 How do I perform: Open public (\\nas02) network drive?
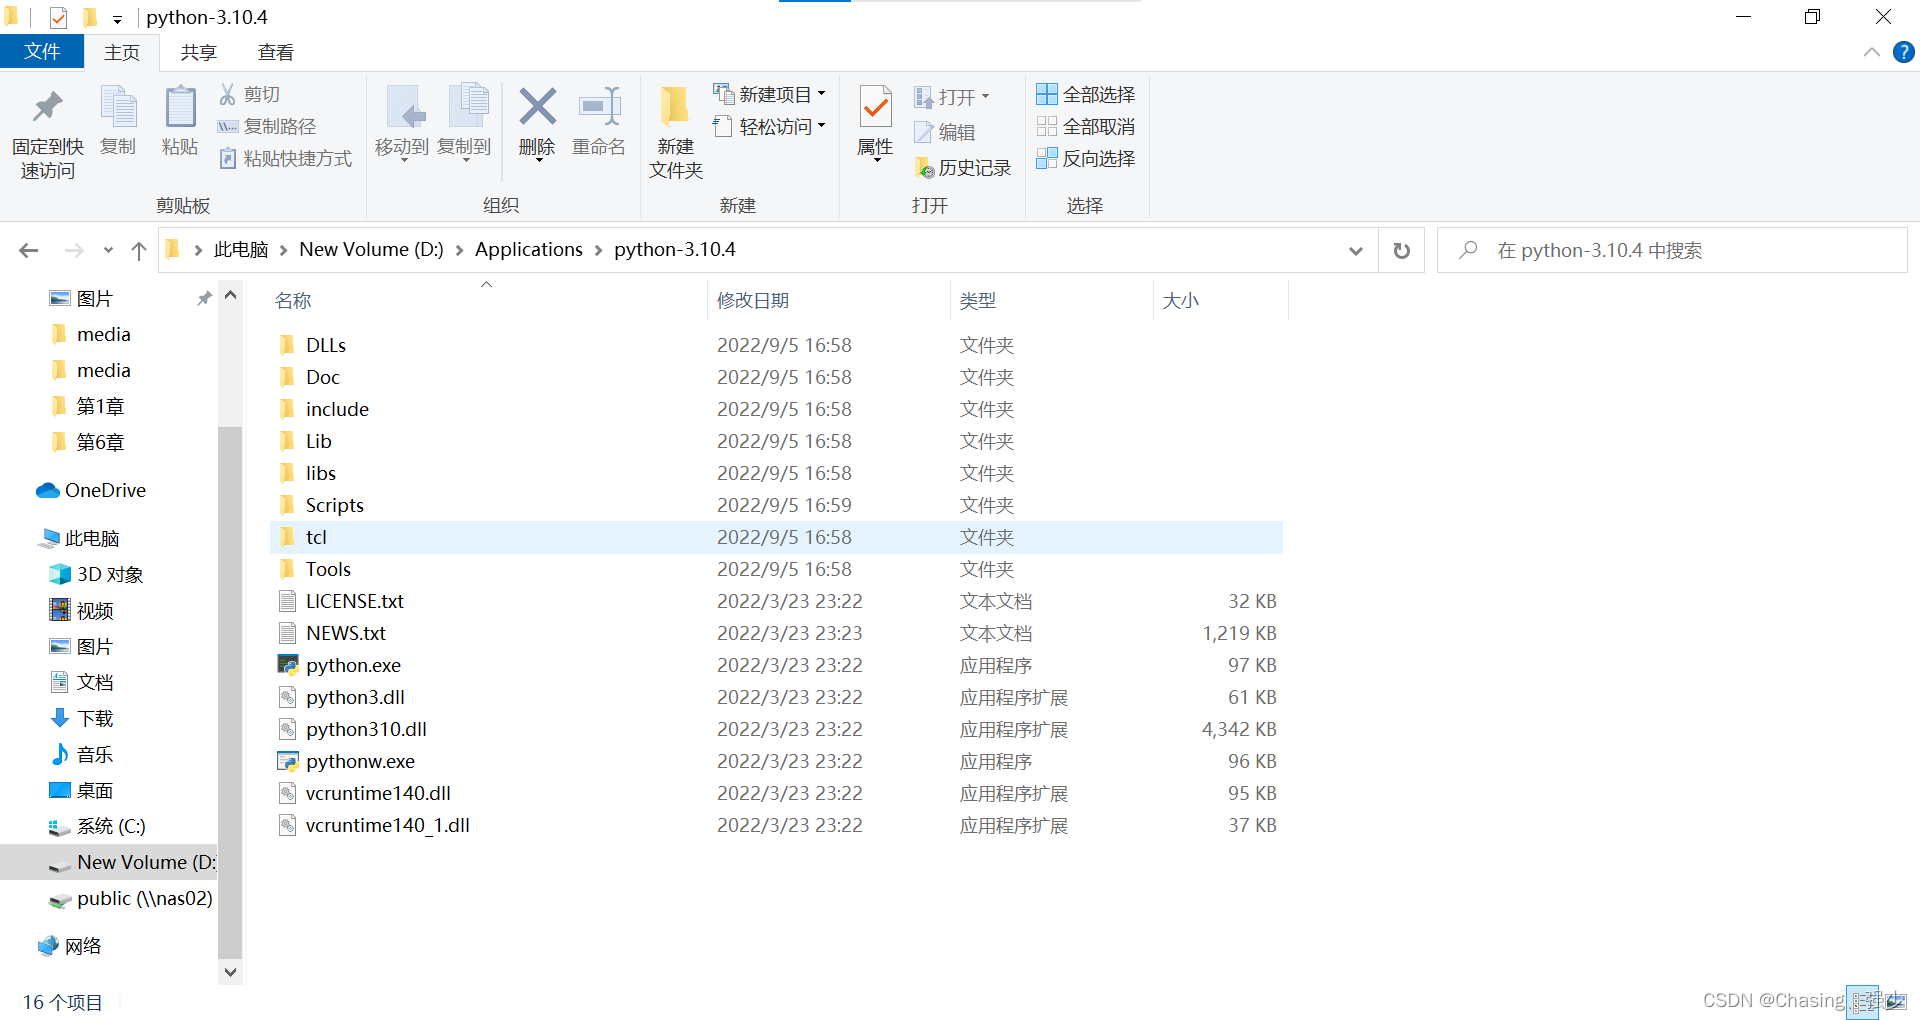(x=131, y=898)
